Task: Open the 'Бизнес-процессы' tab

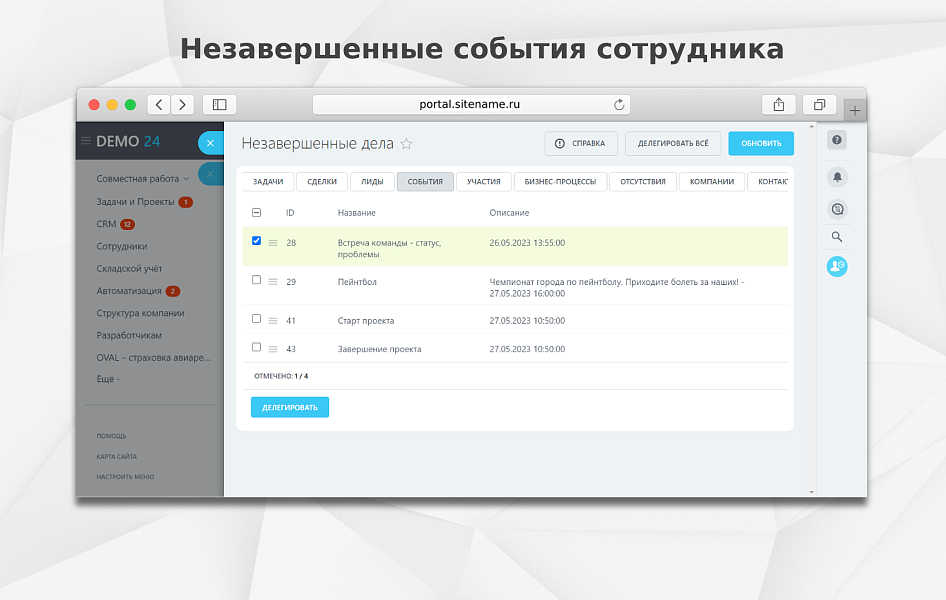Action: click(x=561, y=181)
